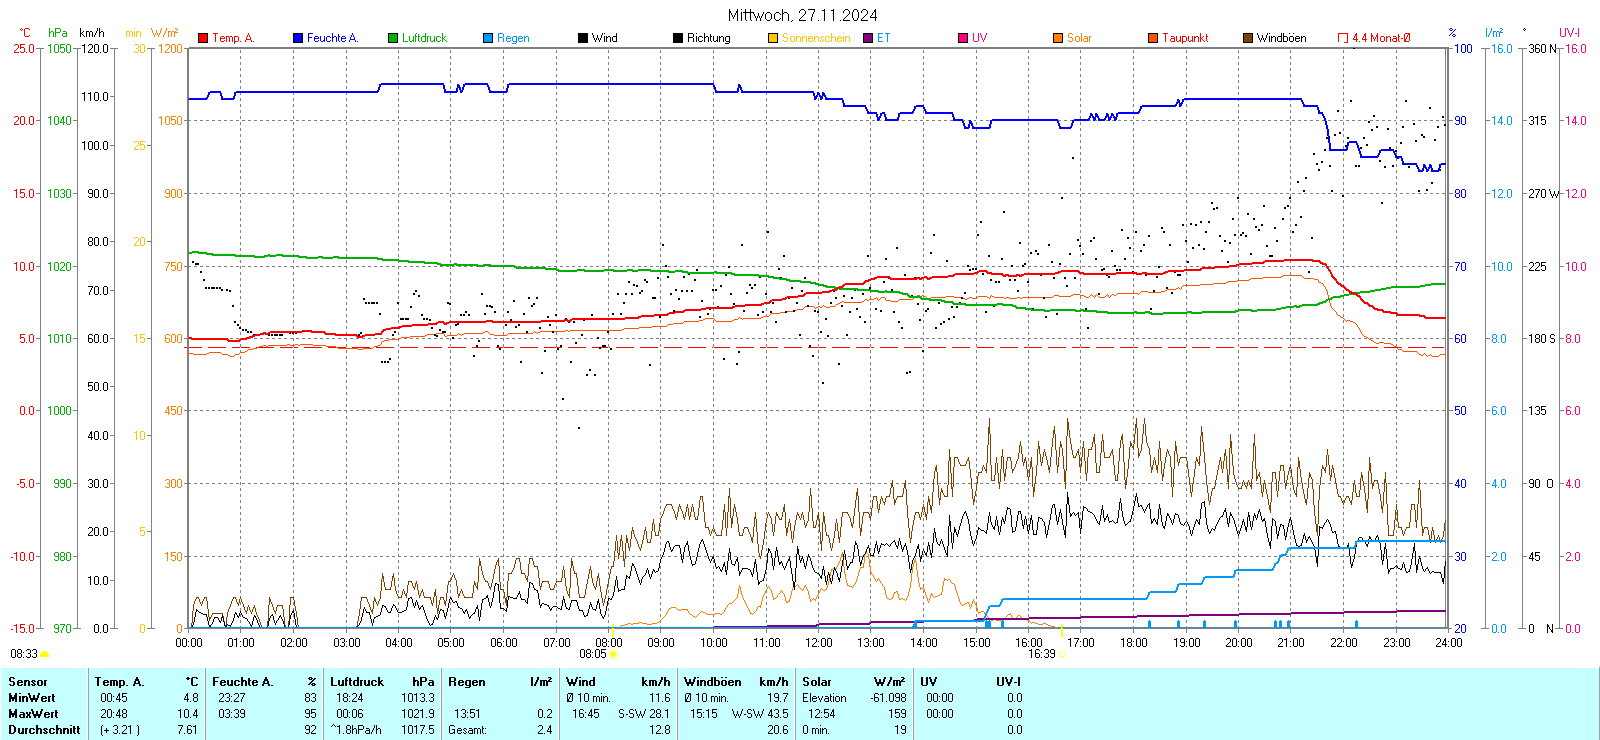Click the yellow Sonnenschein legend square
Screen dimensions: 1600x740
click(773, 38)
